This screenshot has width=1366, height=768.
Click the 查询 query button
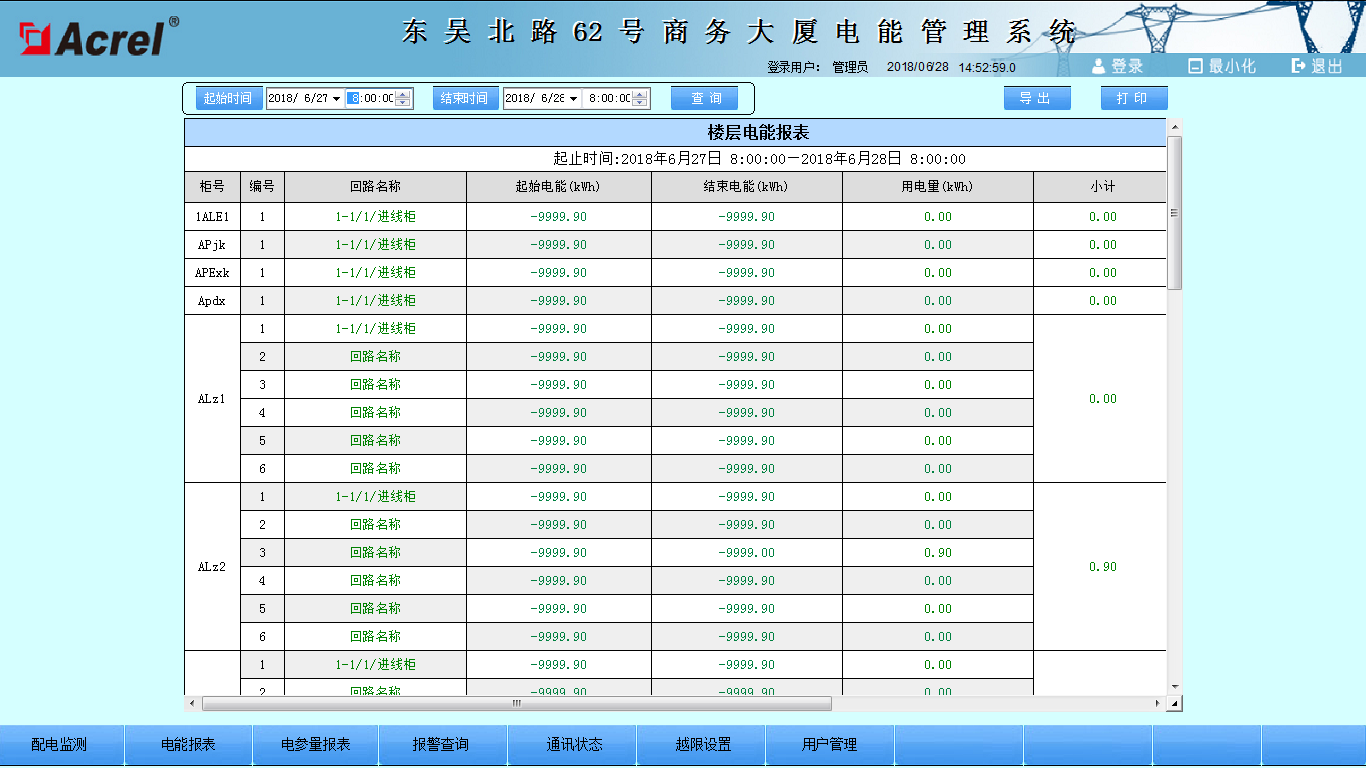705,98
